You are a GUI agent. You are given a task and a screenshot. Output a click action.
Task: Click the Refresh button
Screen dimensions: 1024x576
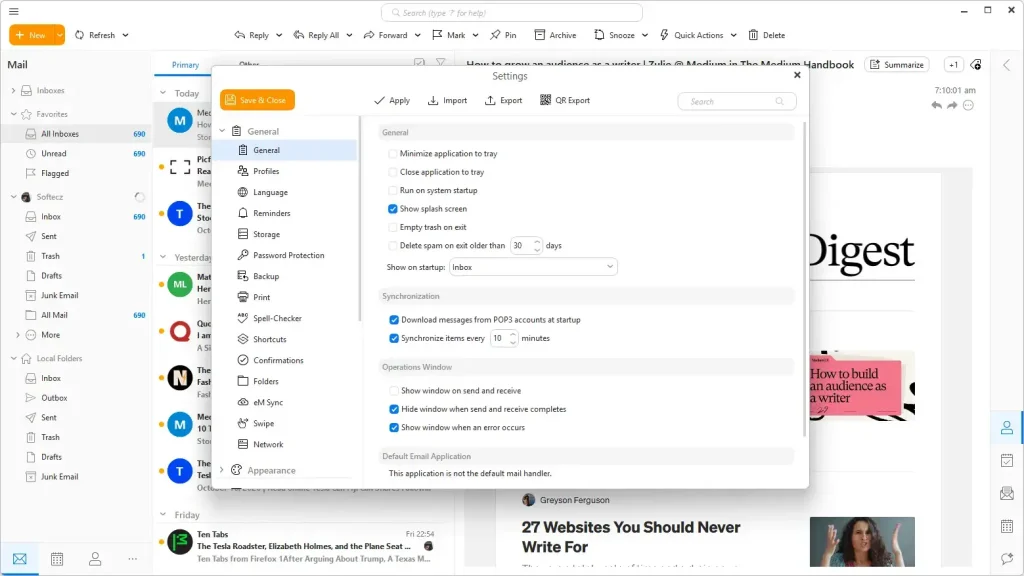pyautogui.click(x=95, y=35)
